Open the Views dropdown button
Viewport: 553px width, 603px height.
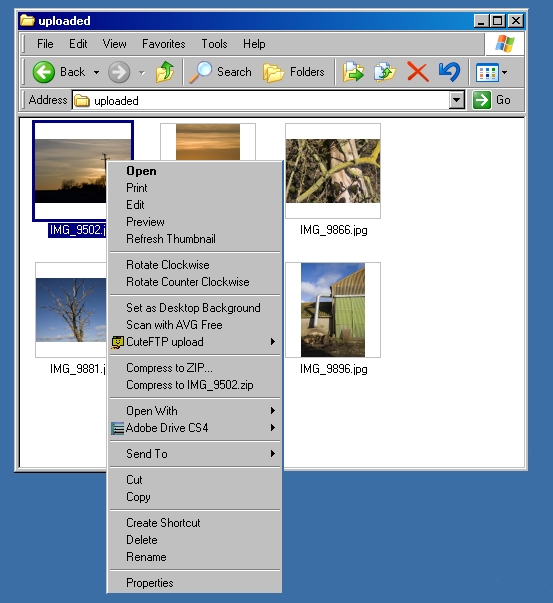491,72
